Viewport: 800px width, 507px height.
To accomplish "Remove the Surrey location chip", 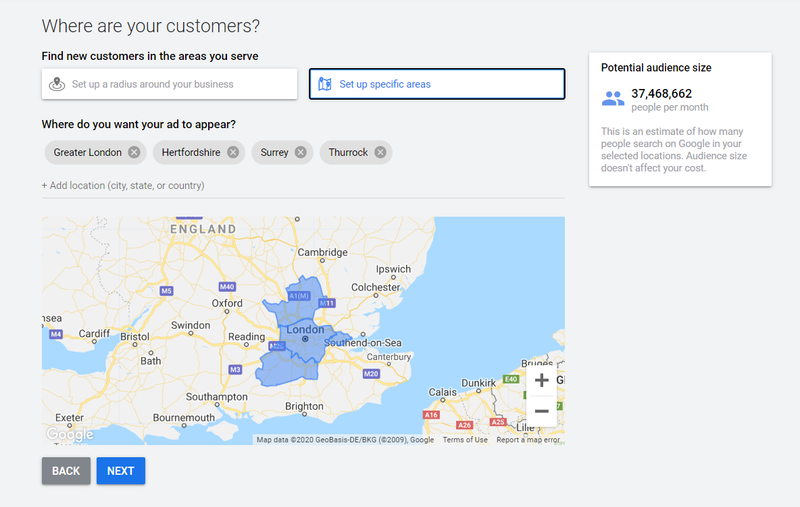I will [300, 153].
